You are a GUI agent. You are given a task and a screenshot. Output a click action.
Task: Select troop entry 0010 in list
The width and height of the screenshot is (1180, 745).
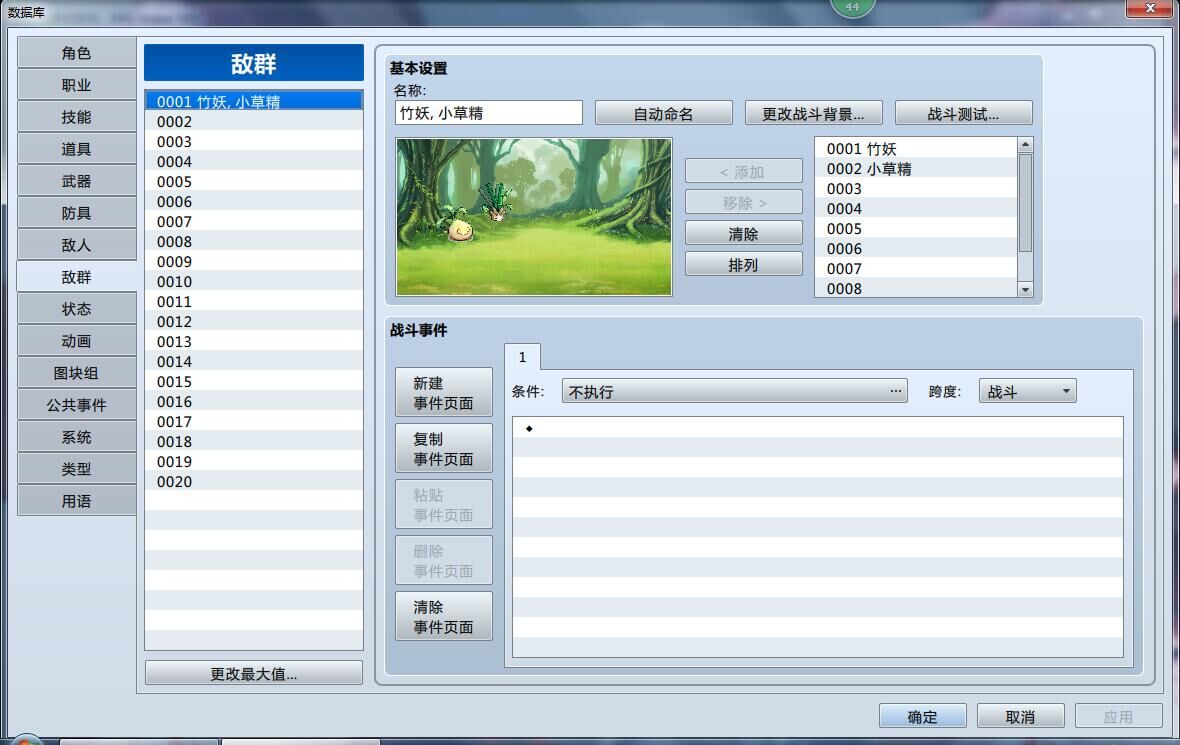pos(254,281)
